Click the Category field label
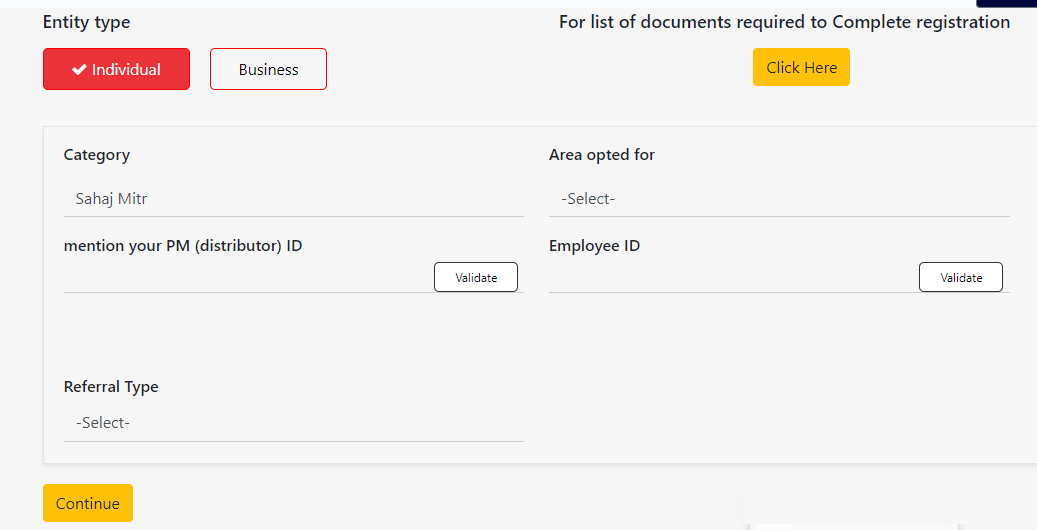The image size is (1037, 530). tap(97, 155)
